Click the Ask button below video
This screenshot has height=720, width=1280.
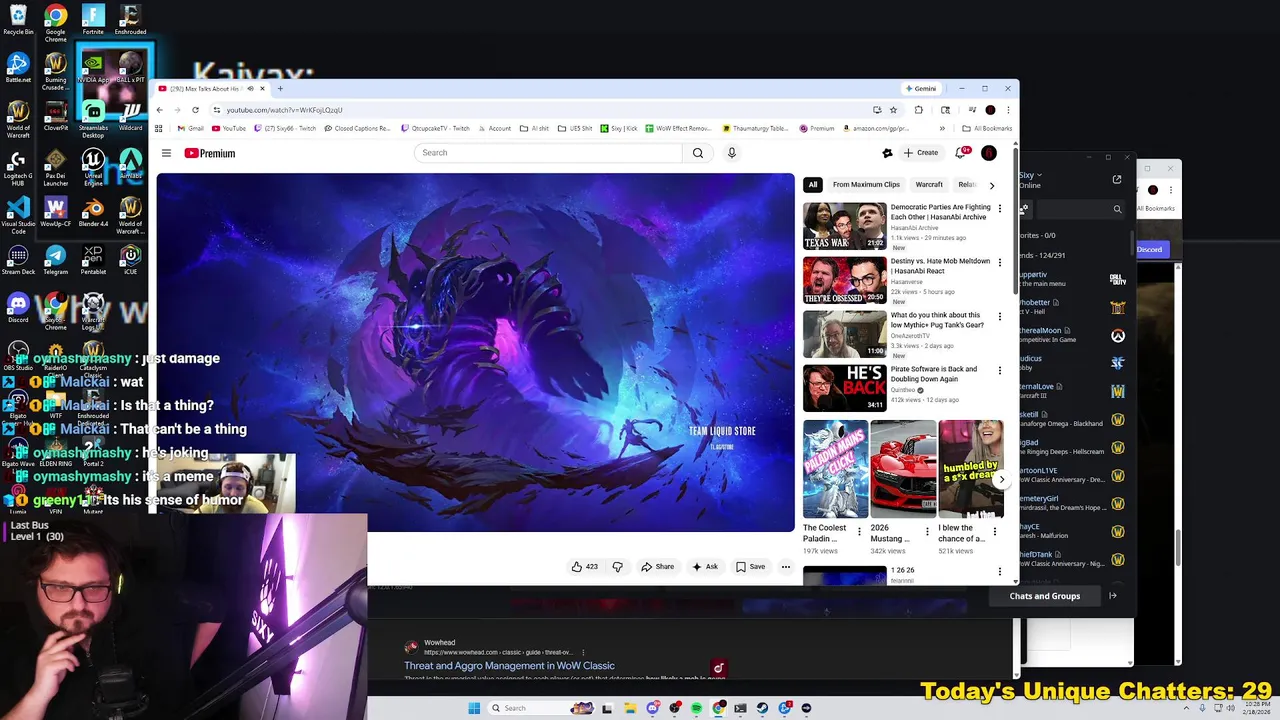pos(705,567)
